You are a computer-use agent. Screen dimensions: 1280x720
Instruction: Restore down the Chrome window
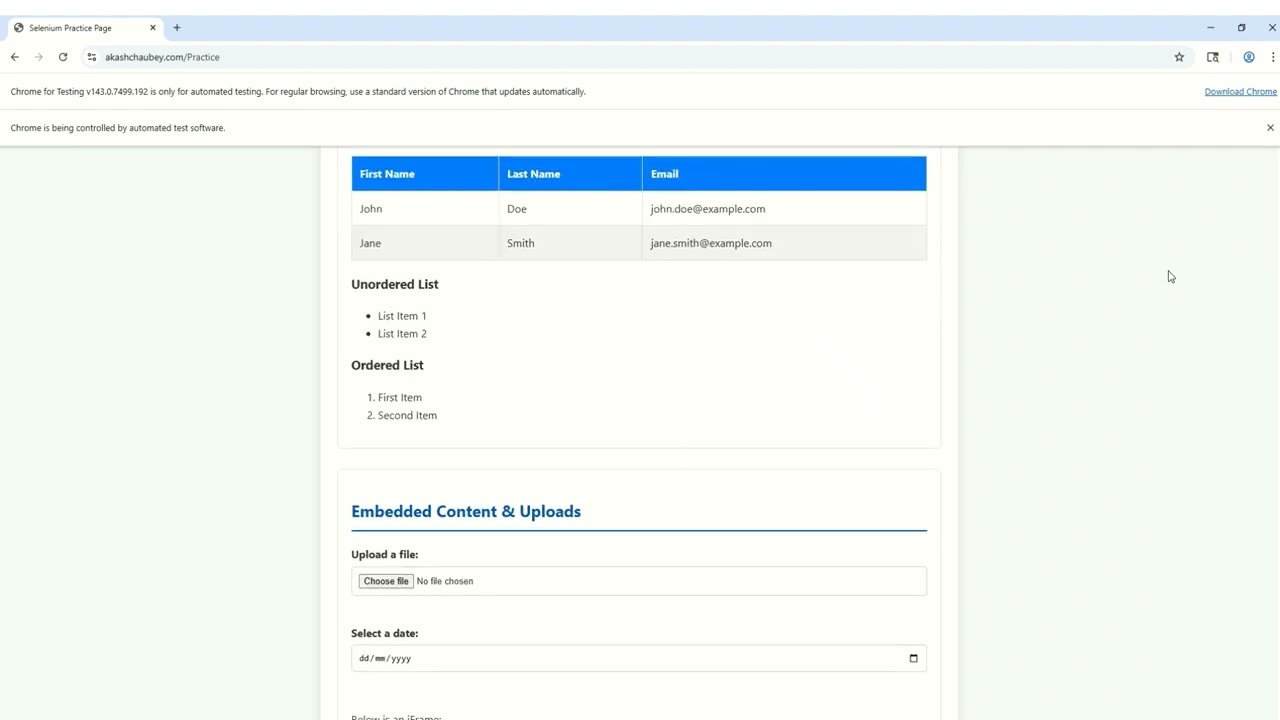(x=1241, y=28)
